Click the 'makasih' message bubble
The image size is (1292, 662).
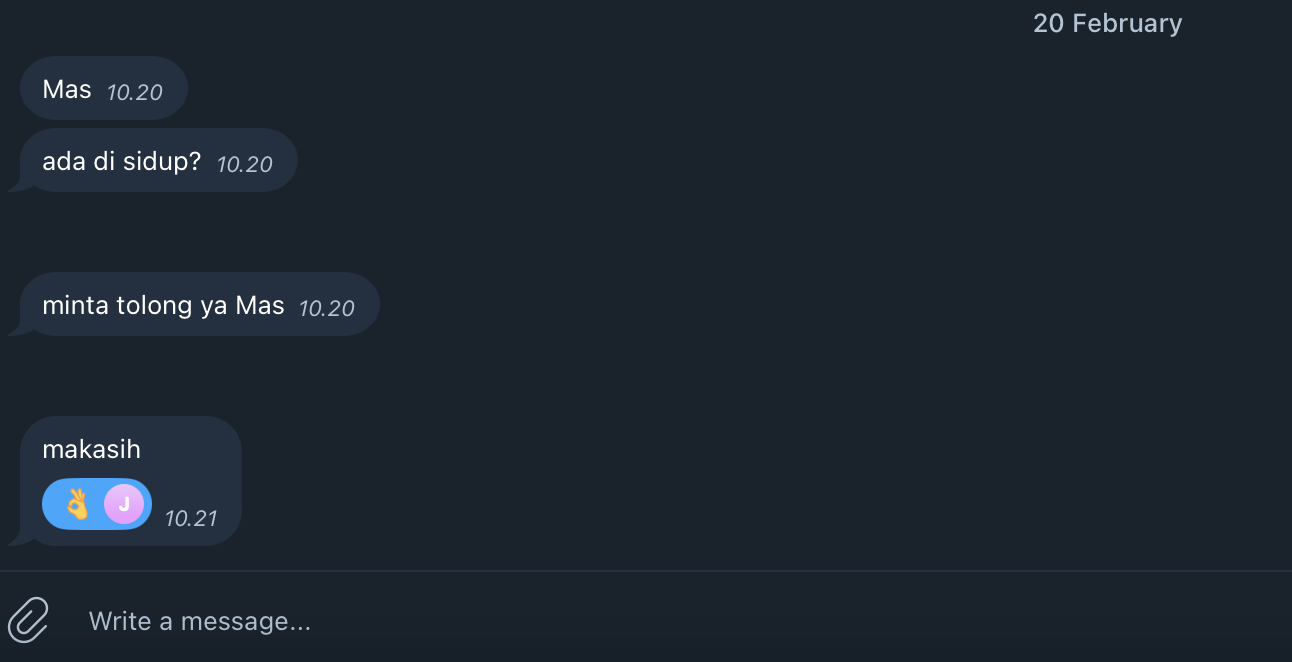[x=131, y=481]
